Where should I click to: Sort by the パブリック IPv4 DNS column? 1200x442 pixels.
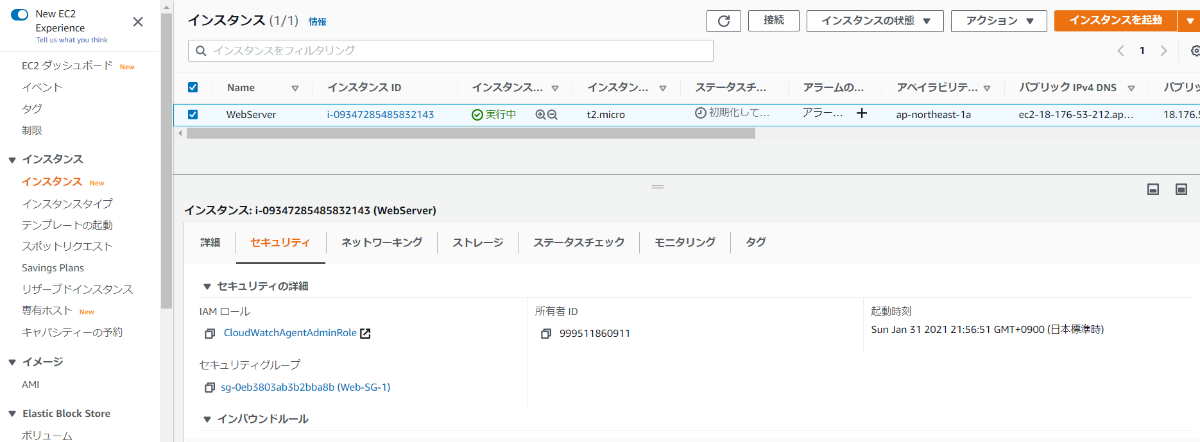tap(1131, 88)
